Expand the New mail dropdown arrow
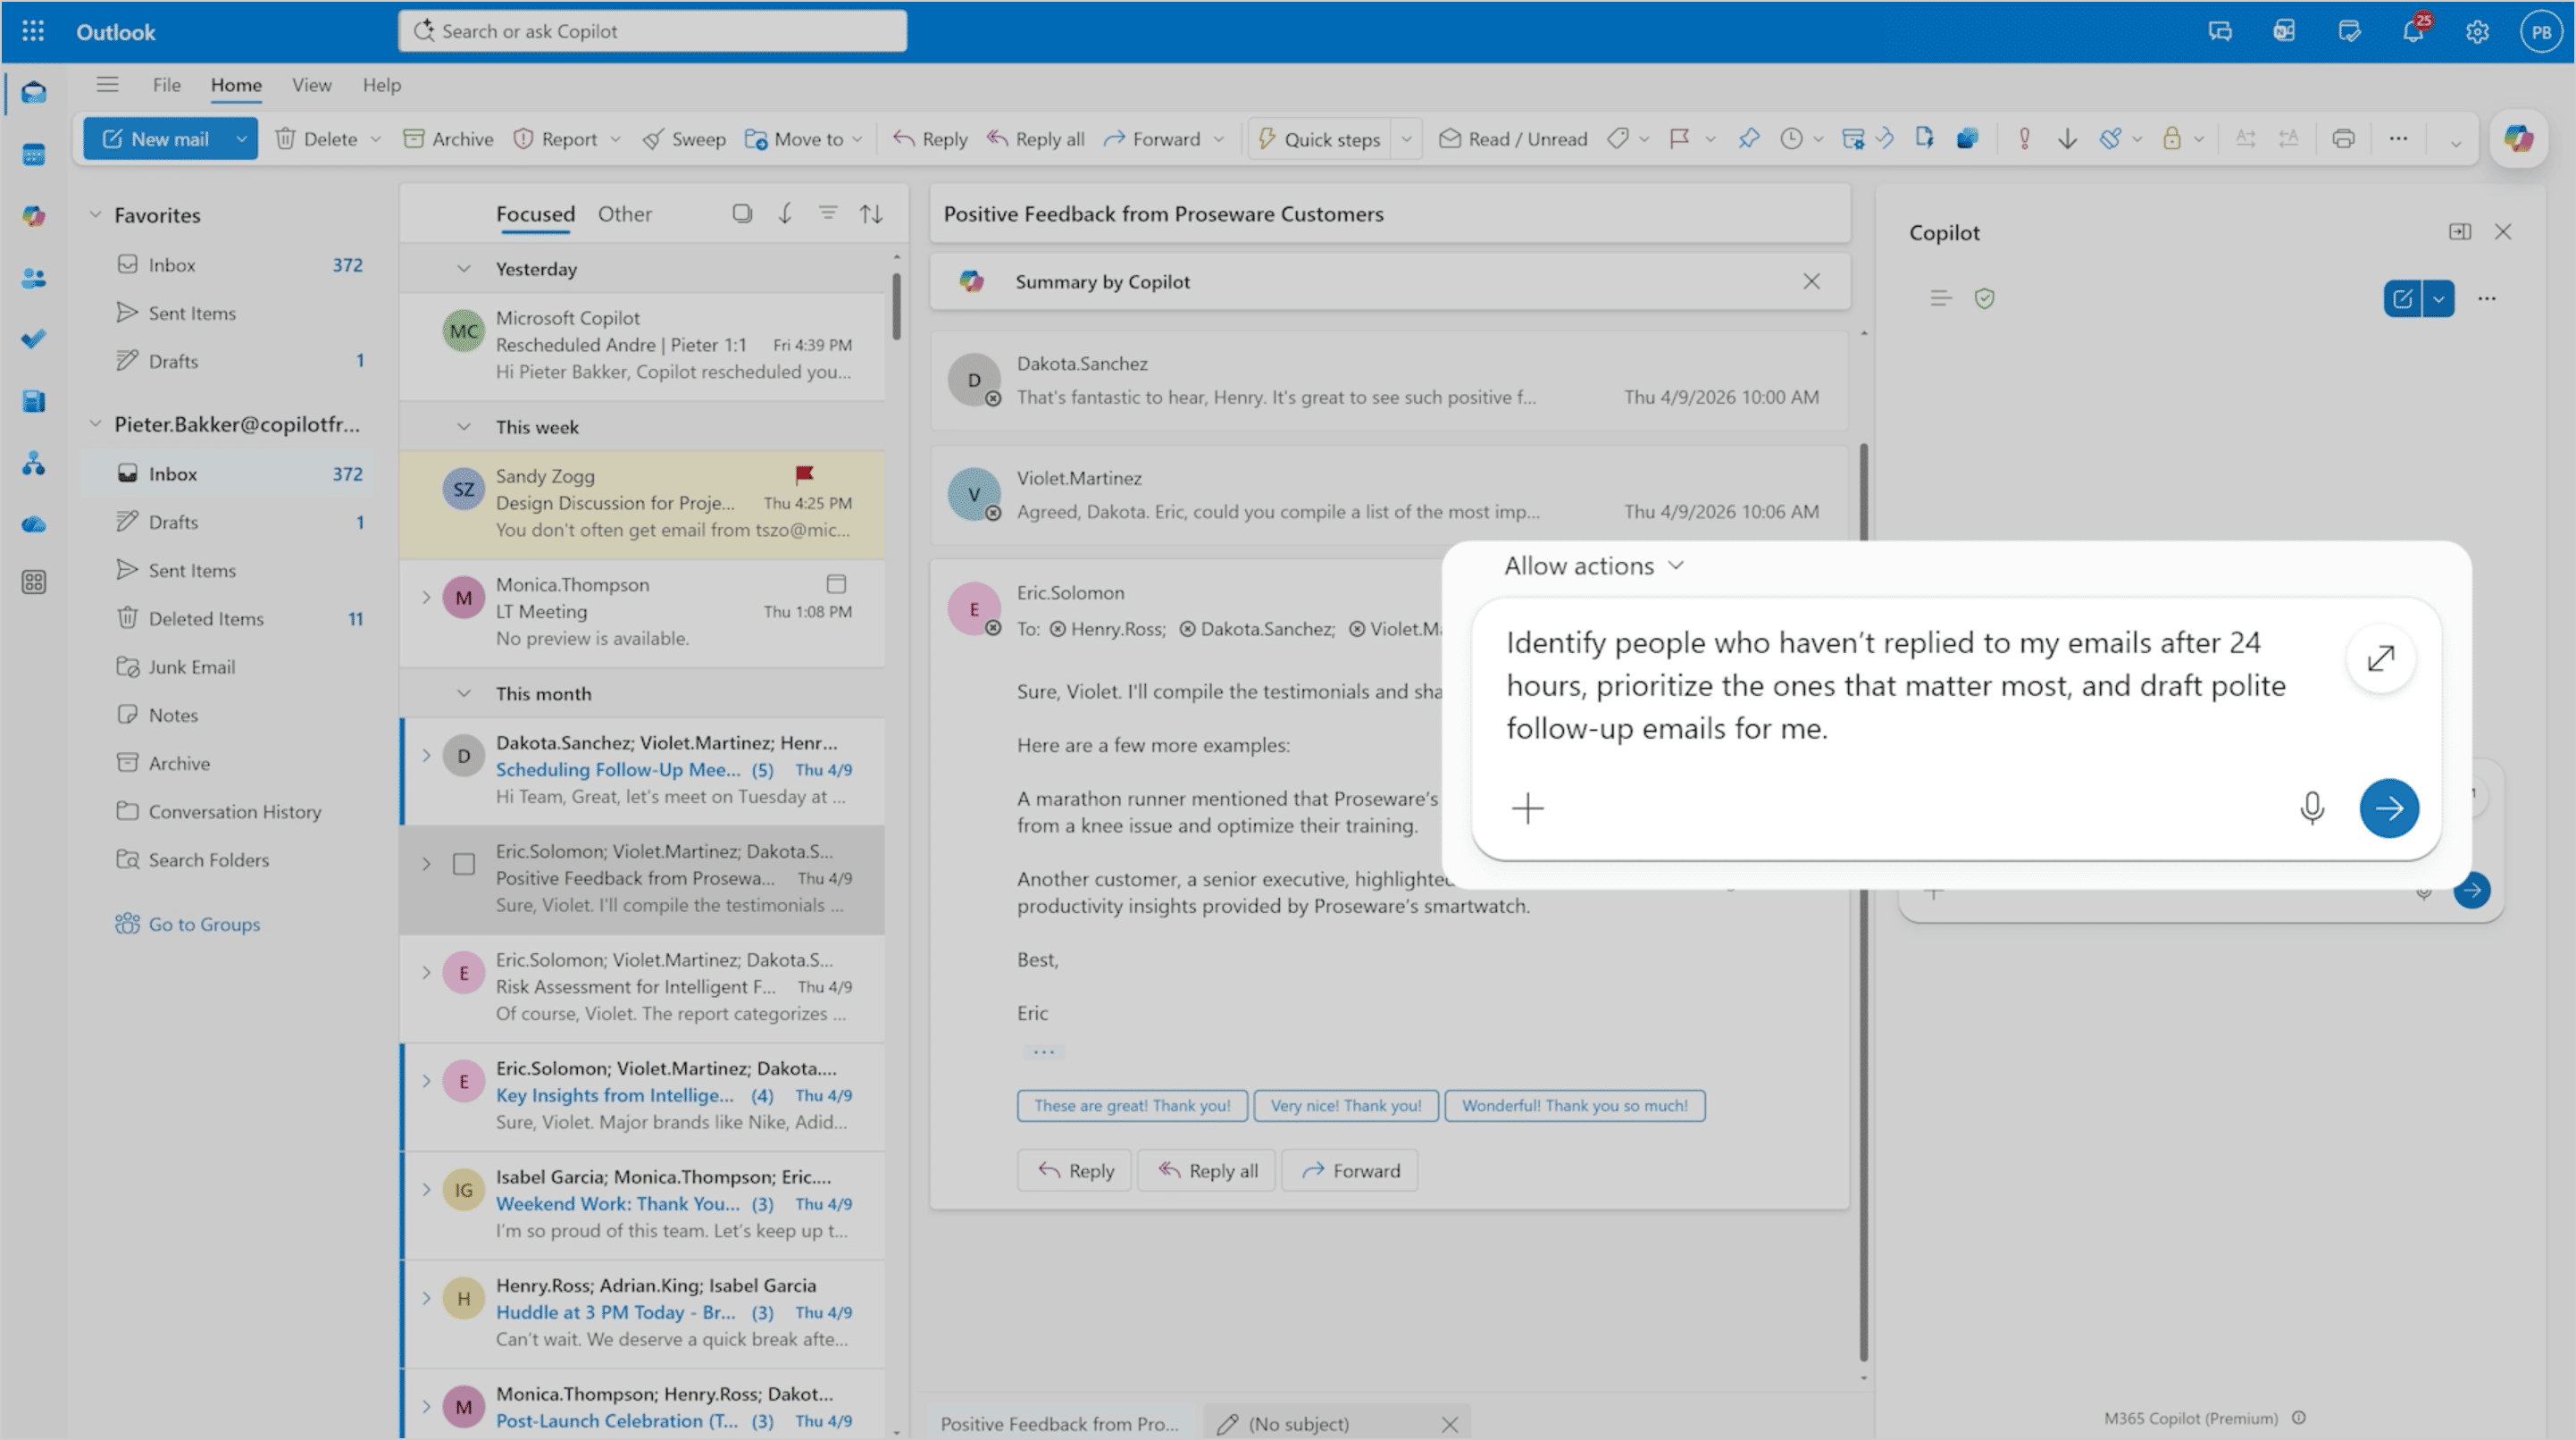The width and height of the screenshot is (2576, 1440). click(x=241, y=138)
